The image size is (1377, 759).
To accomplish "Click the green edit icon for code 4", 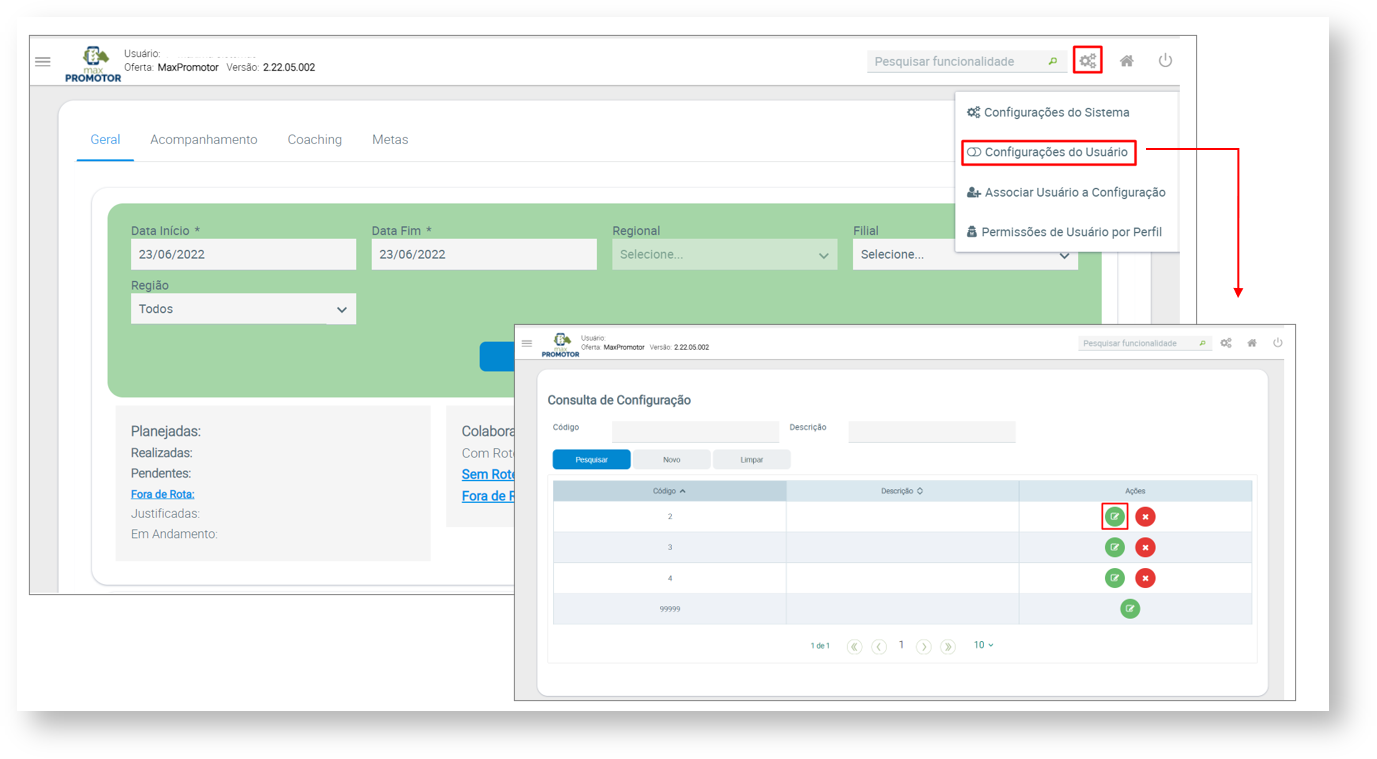I will pyautogui.click(x=1114, y=578).
